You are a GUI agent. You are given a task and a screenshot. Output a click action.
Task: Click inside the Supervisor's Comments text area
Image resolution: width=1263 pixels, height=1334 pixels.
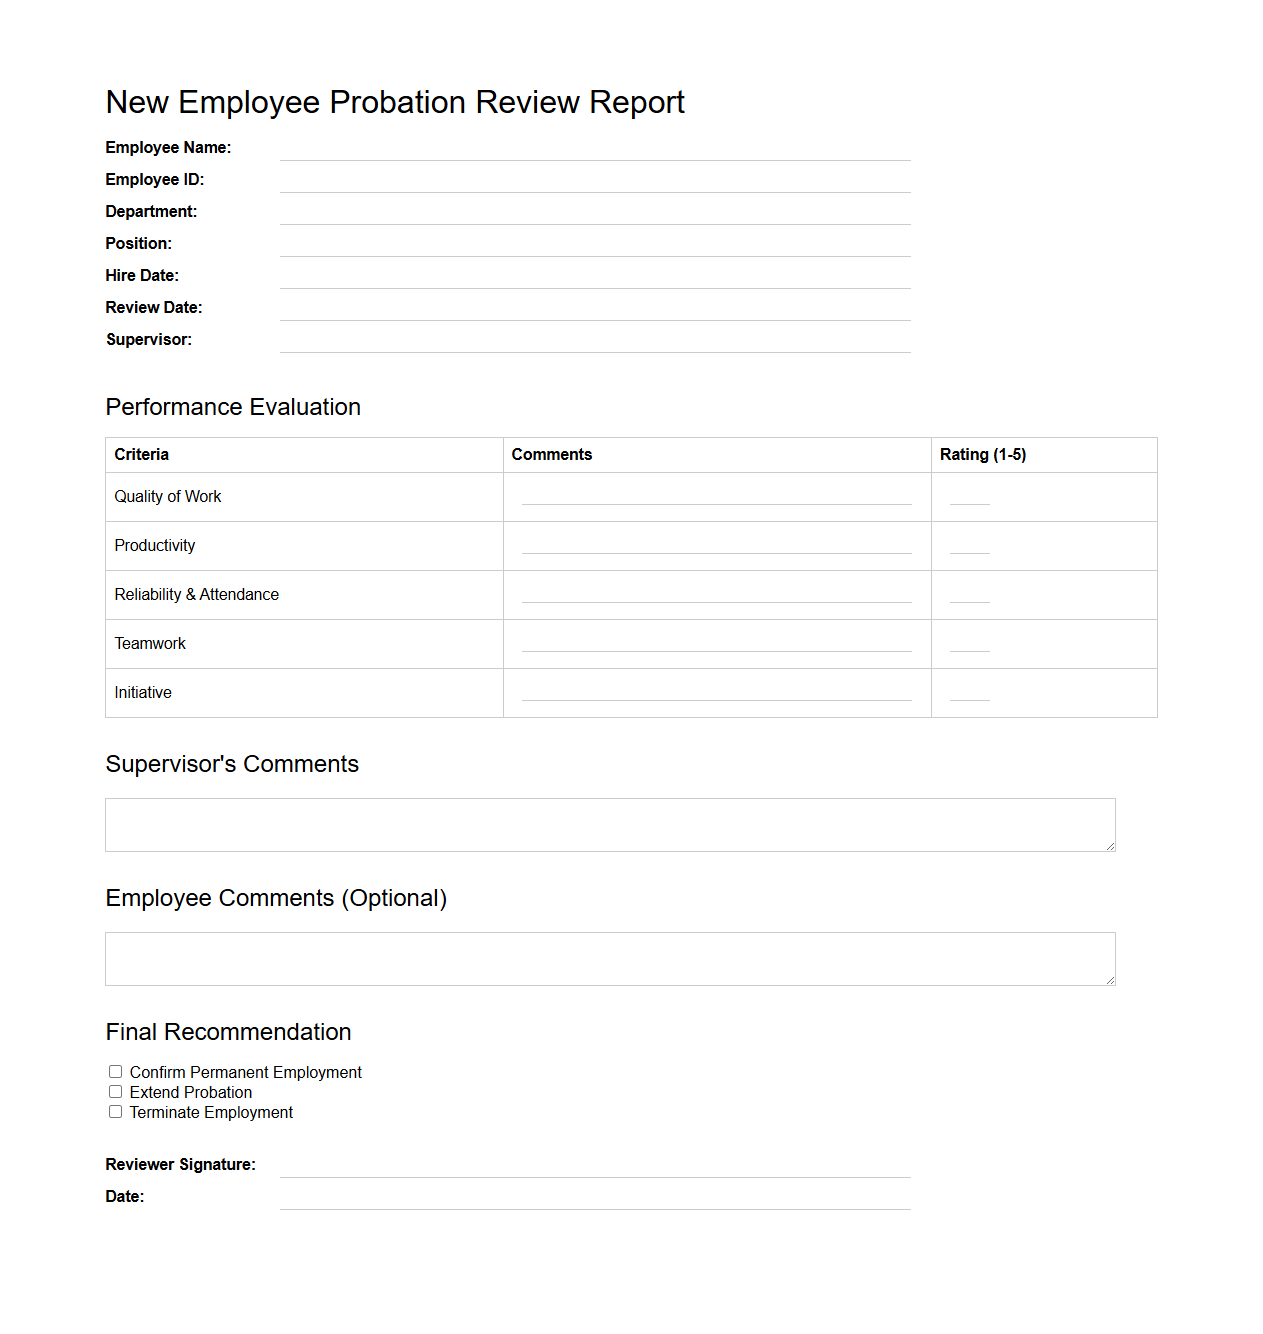(x=609, y=824)
